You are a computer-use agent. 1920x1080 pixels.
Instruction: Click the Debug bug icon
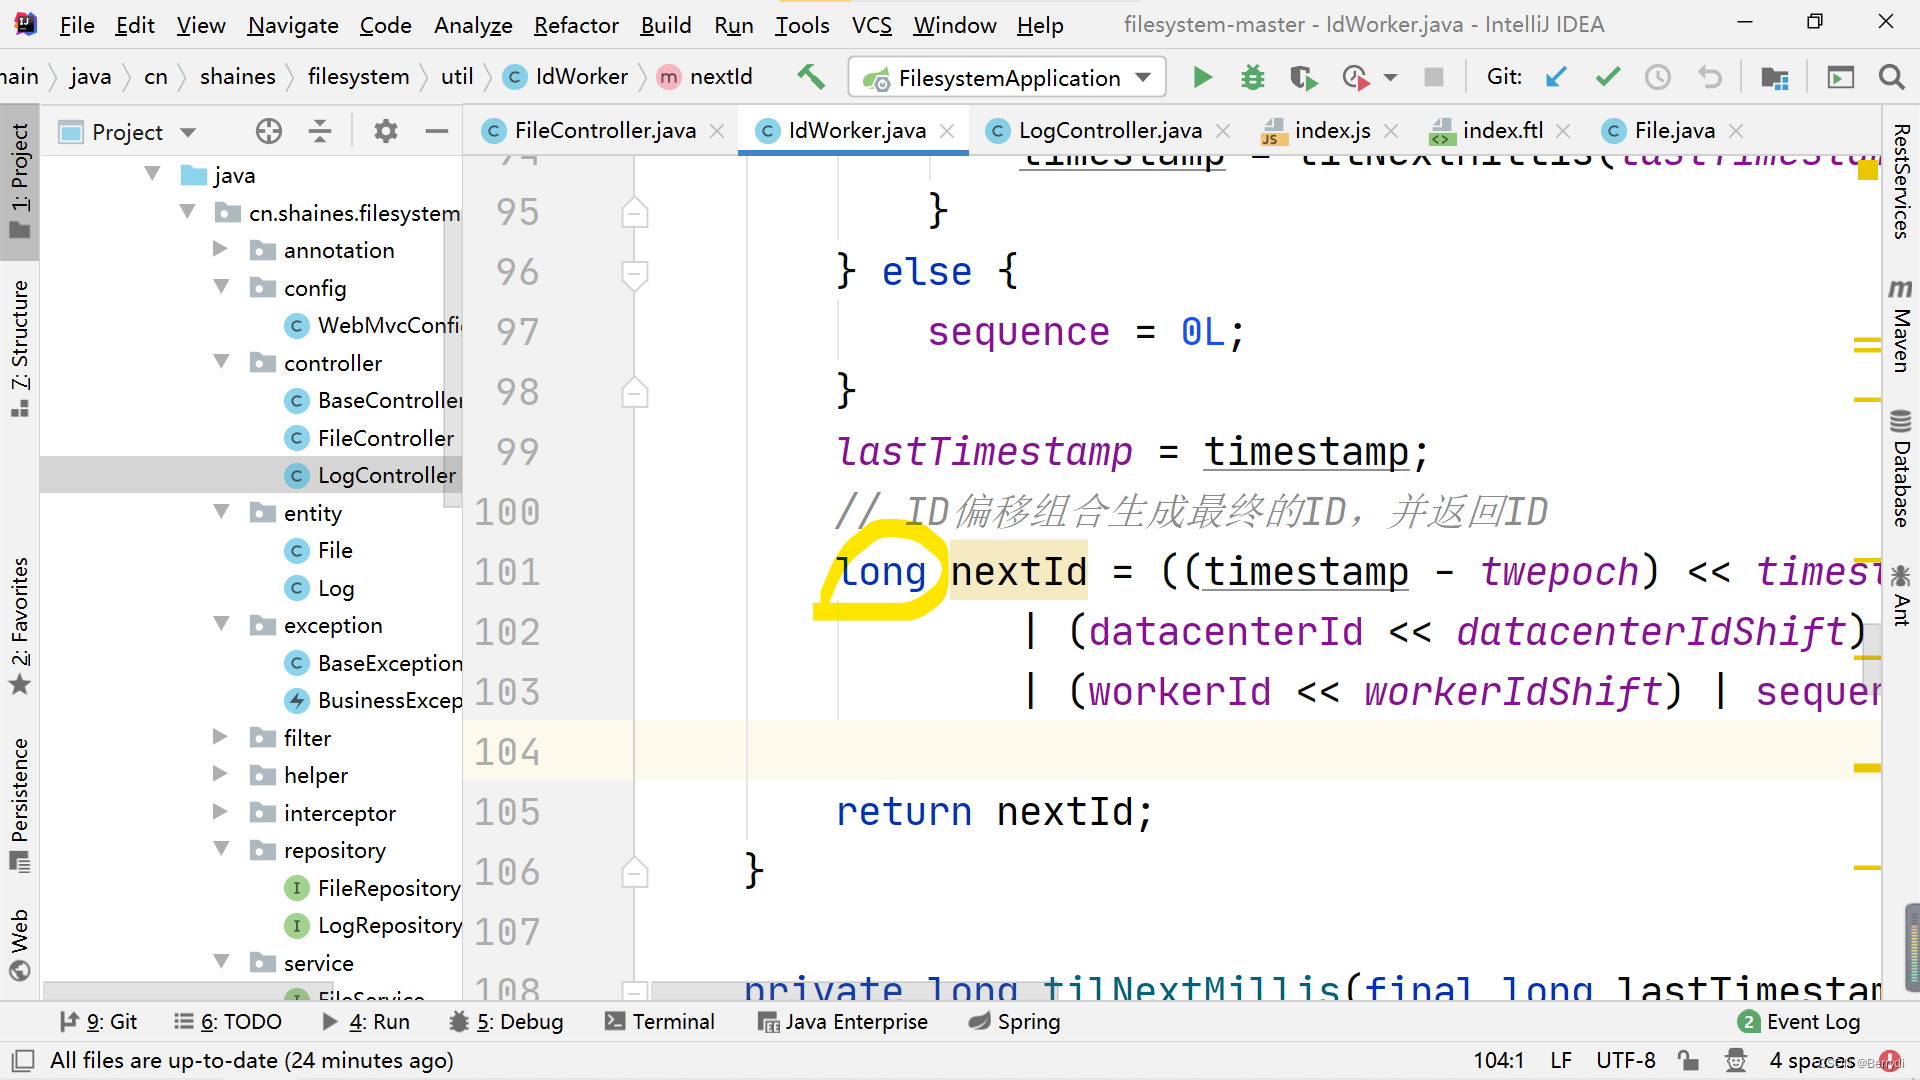pos(1252,77)
